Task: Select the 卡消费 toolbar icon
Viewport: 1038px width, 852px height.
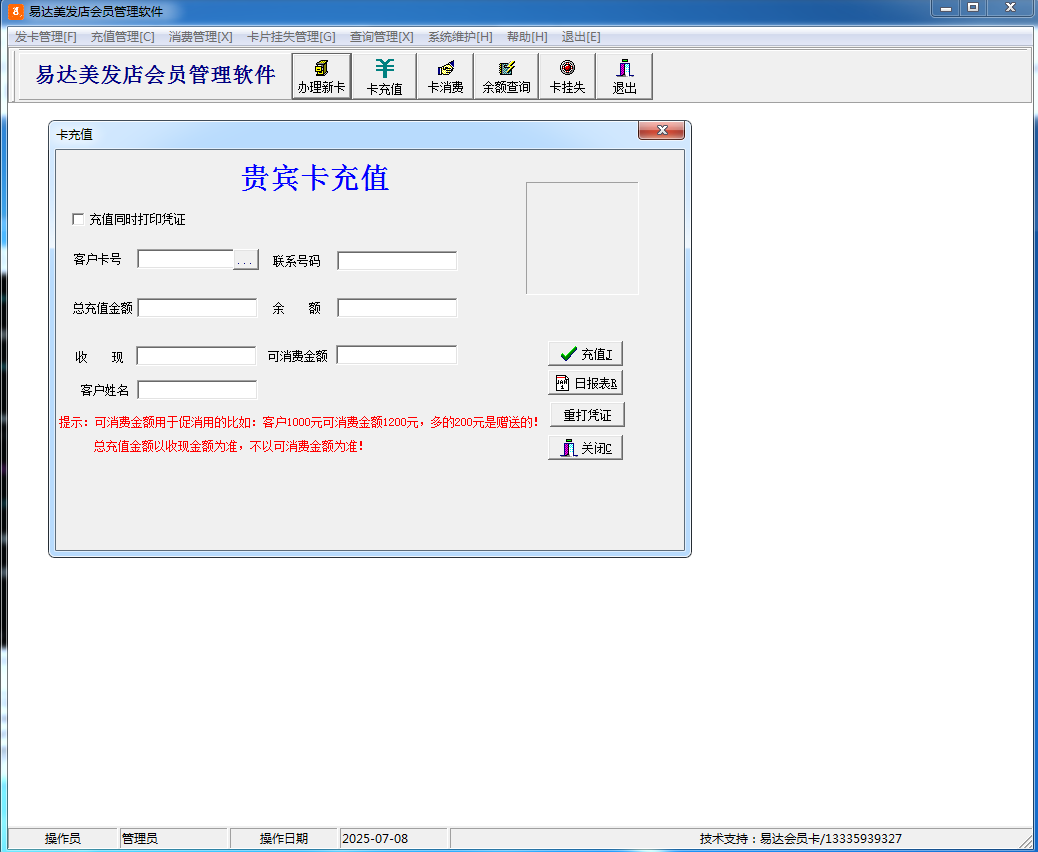Action: (x=446, y=76)
